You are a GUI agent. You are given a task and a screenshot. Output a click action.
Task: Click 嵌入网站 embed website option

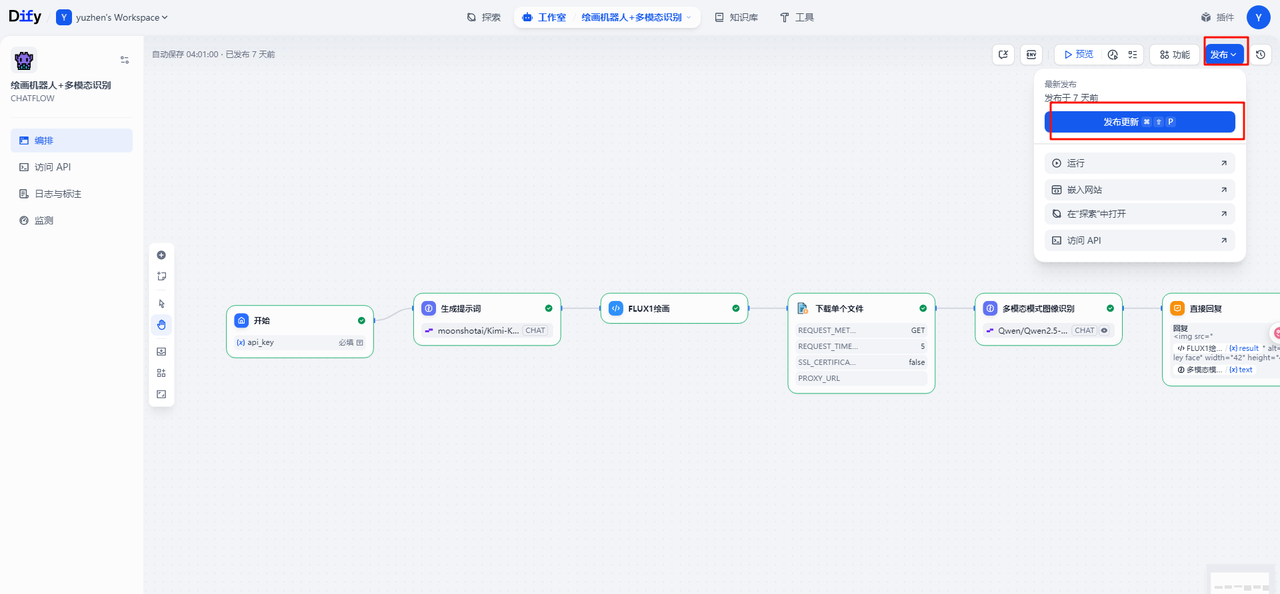tap(1139, 189)
